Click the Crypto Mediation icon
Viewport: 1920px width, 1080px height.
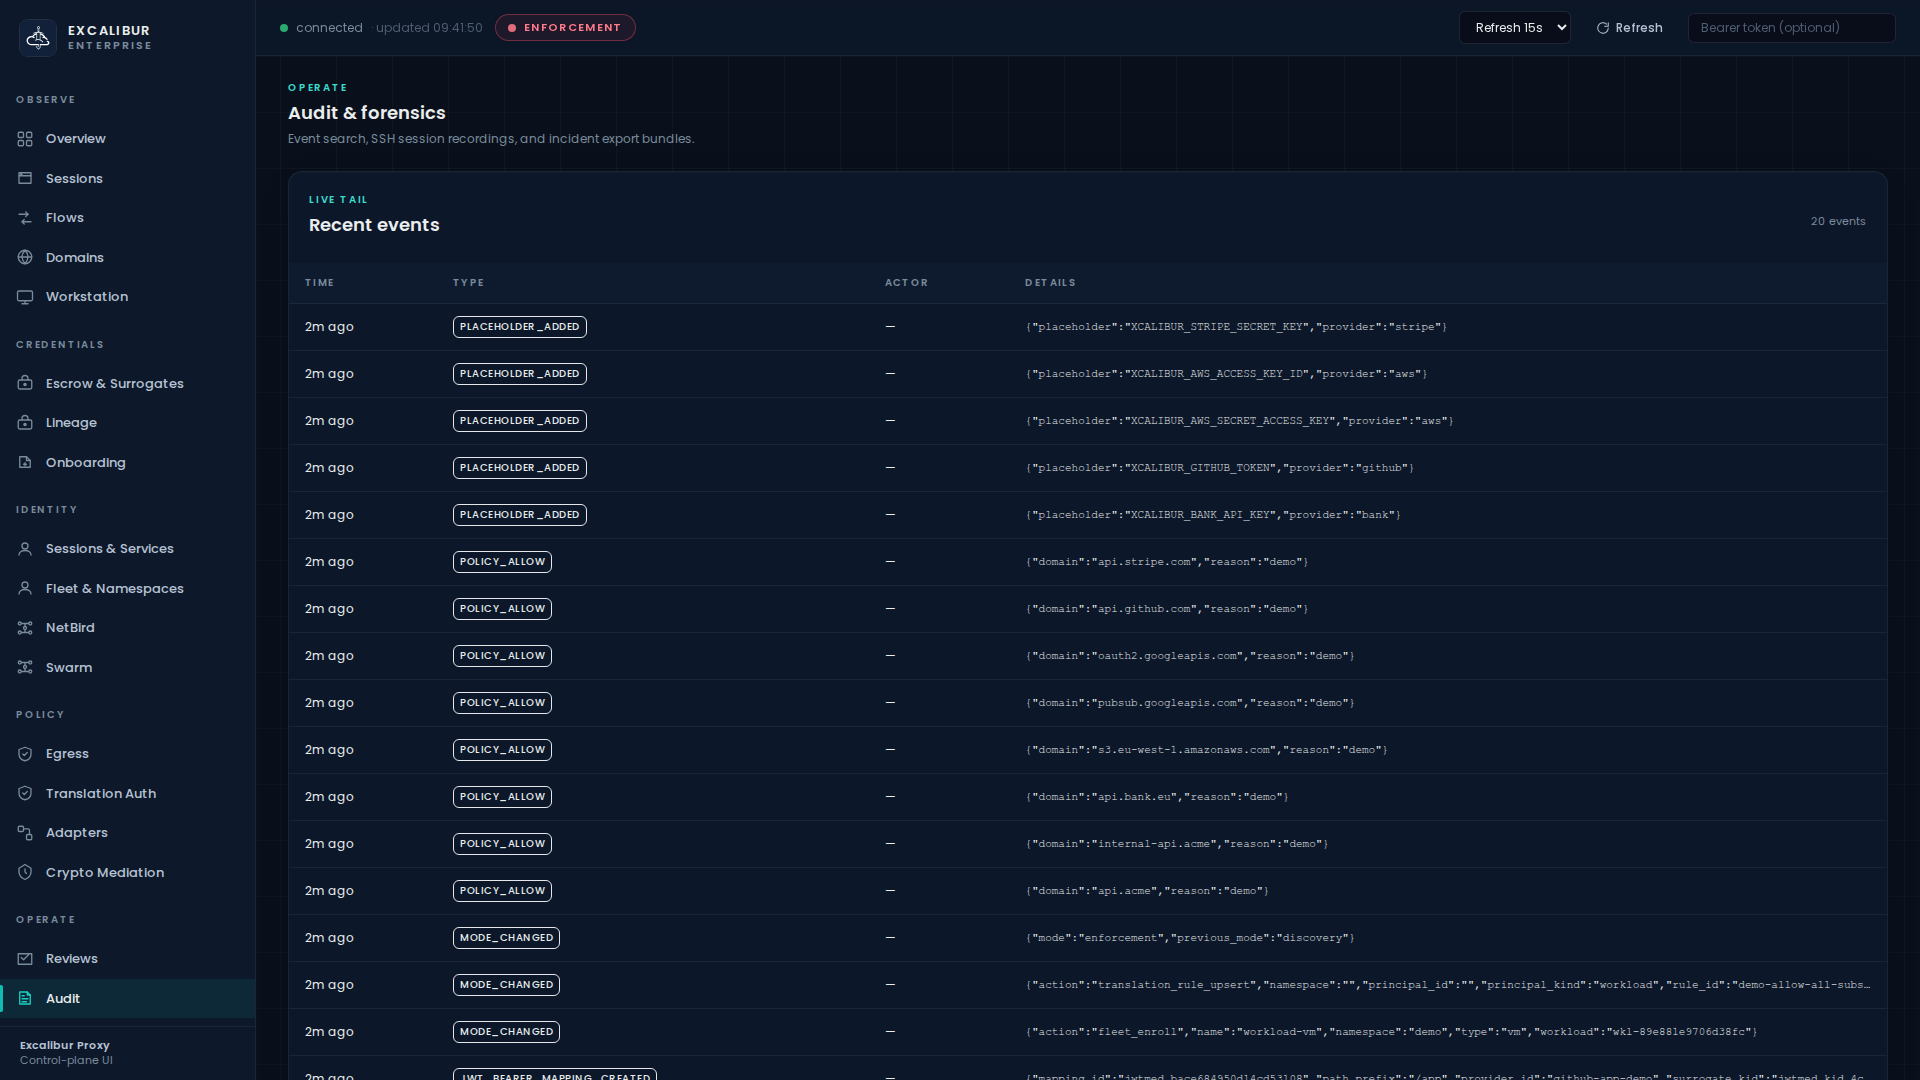coord(25,873)
